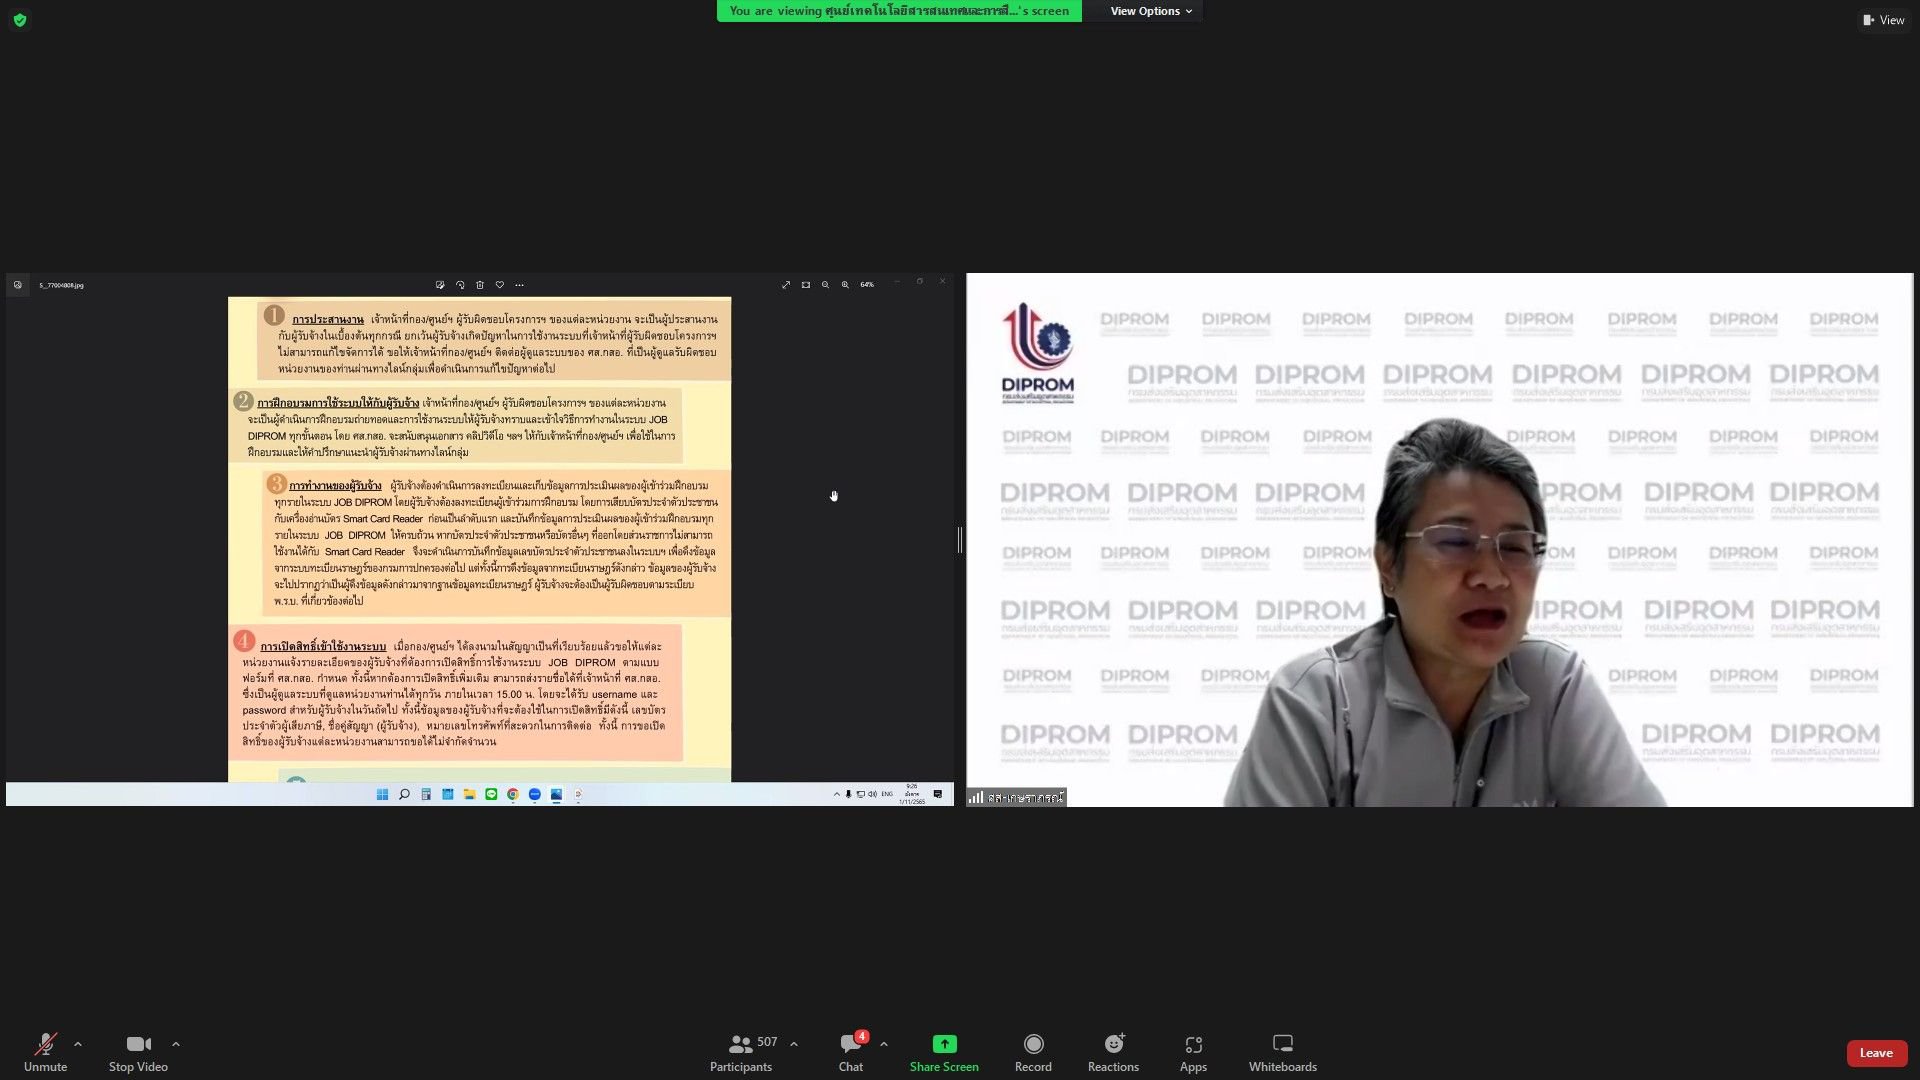This screenshot has height=1080, width=1920.
Task: Open Zoom Apps
Action: tap(1193, 1052)
